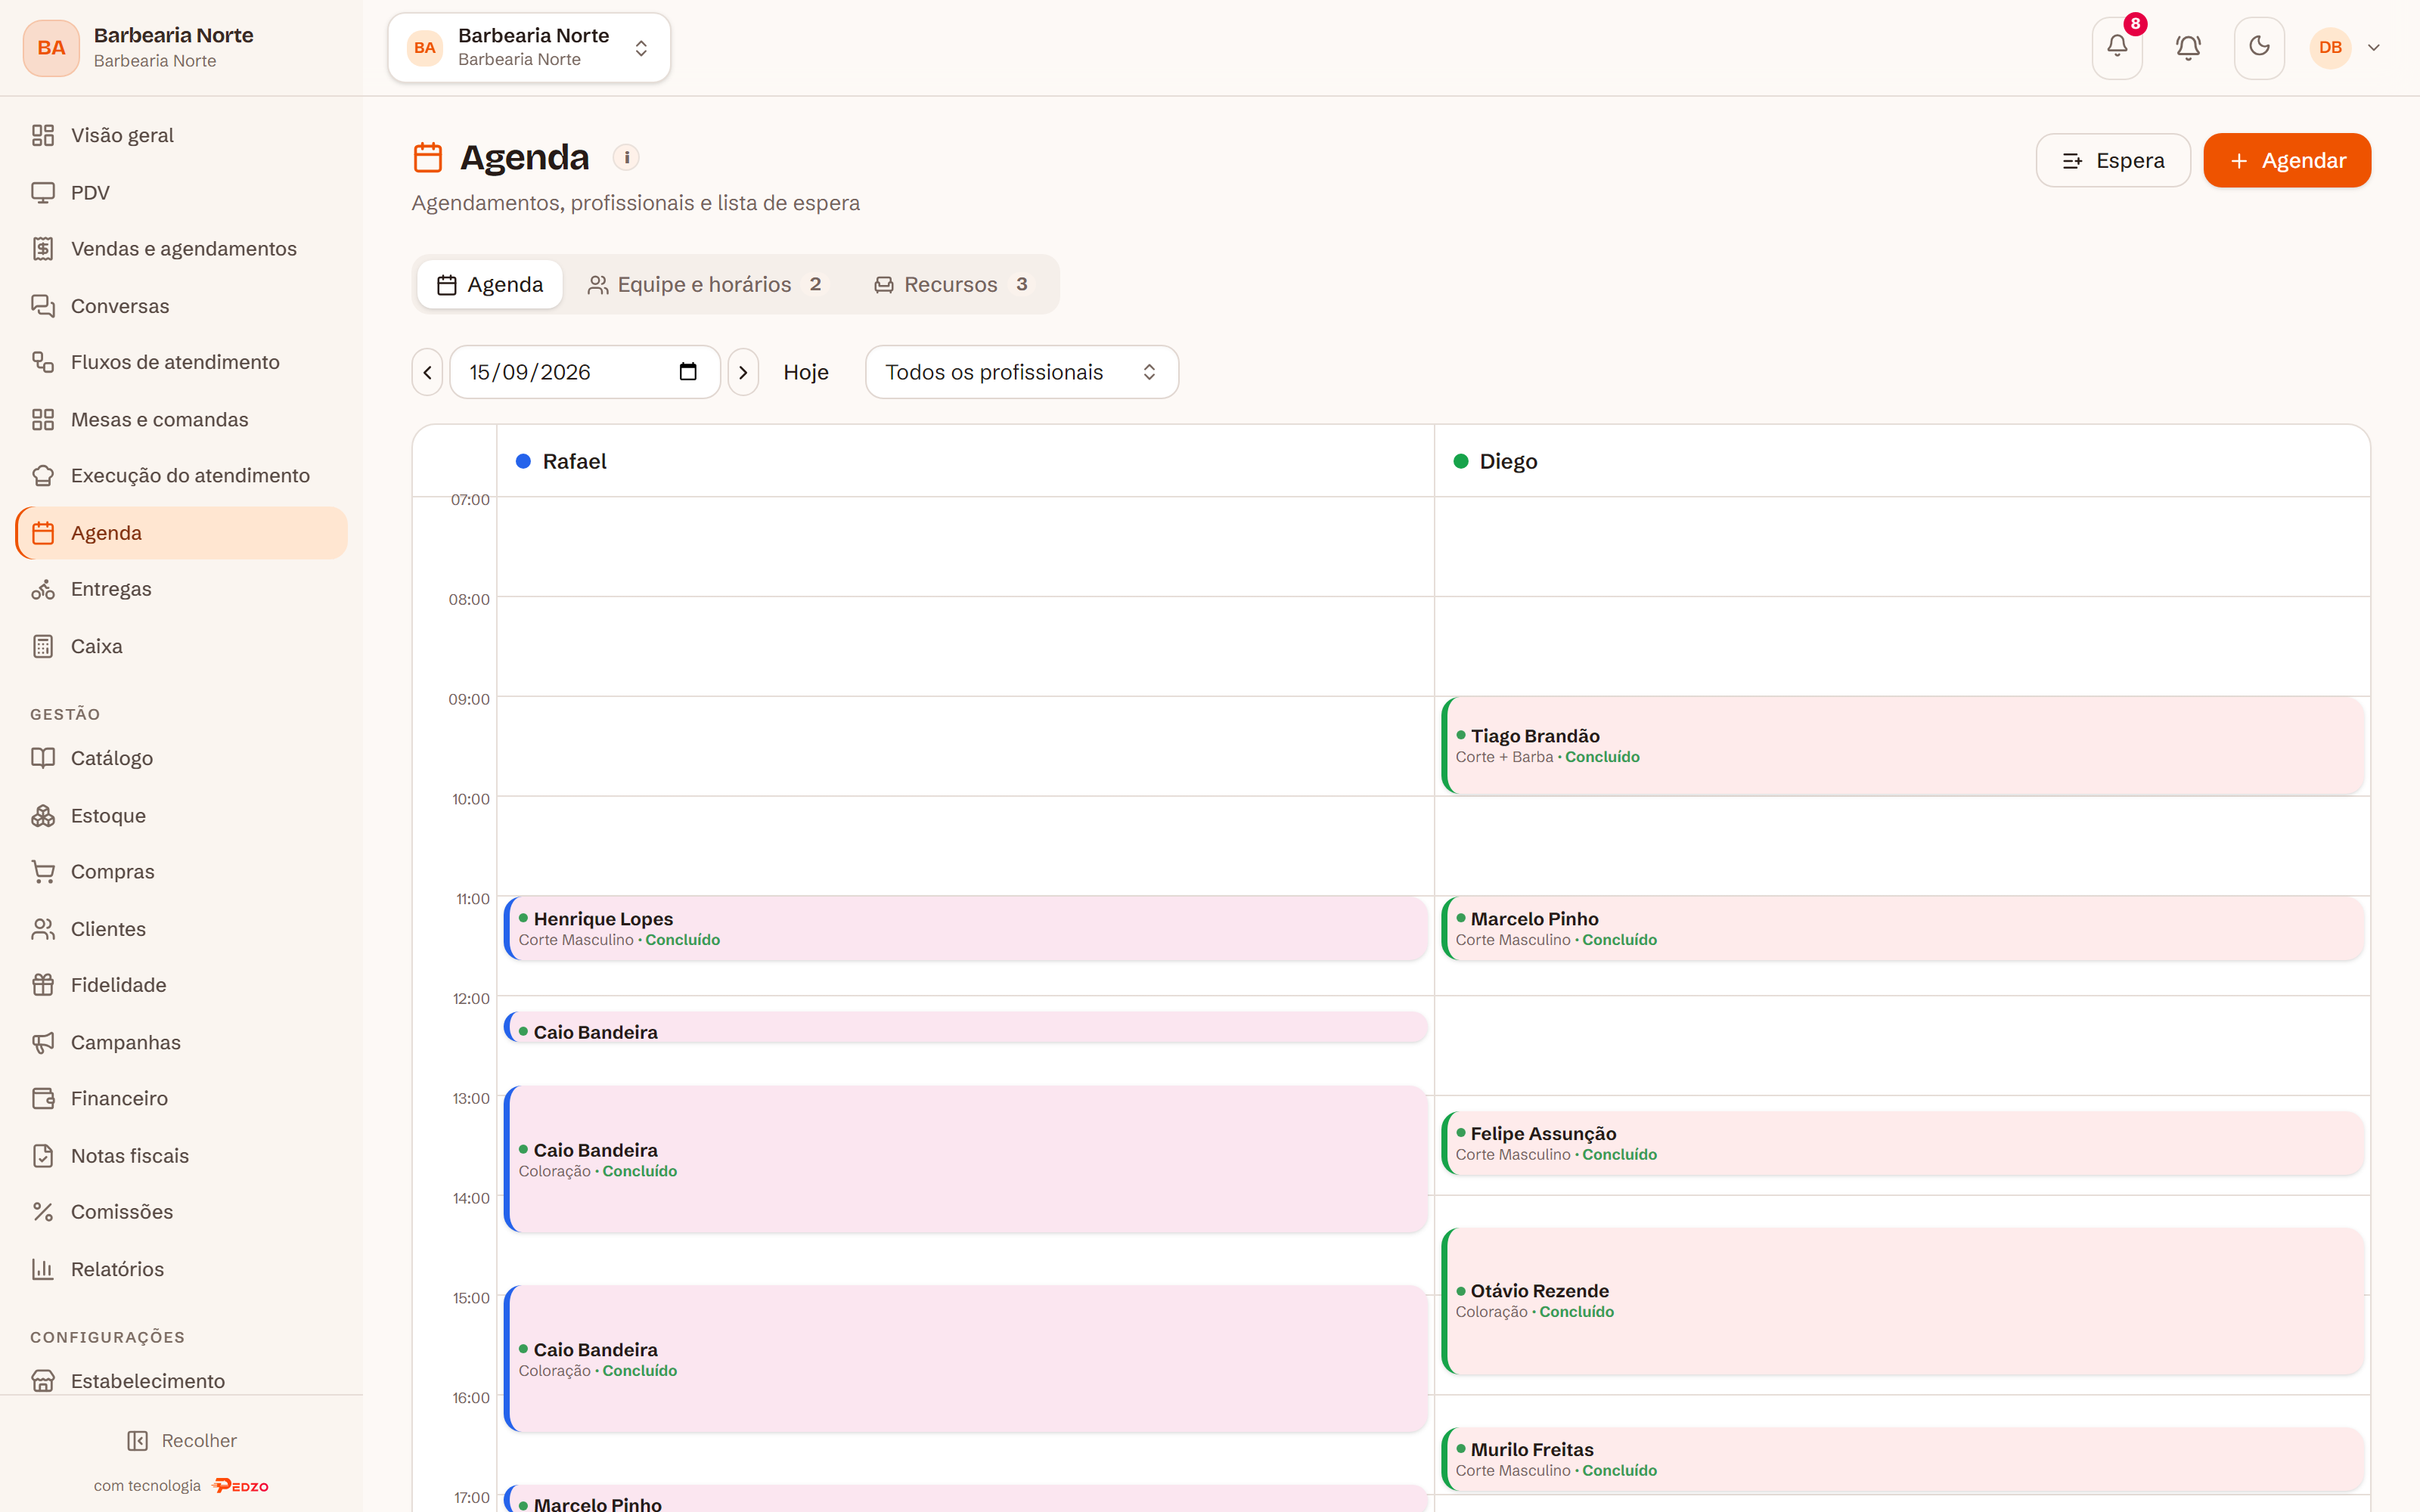Switch to the Equipe e horários tab
The height and width of the screenshot is (1512, 2420).
click(x=706, y=284)
